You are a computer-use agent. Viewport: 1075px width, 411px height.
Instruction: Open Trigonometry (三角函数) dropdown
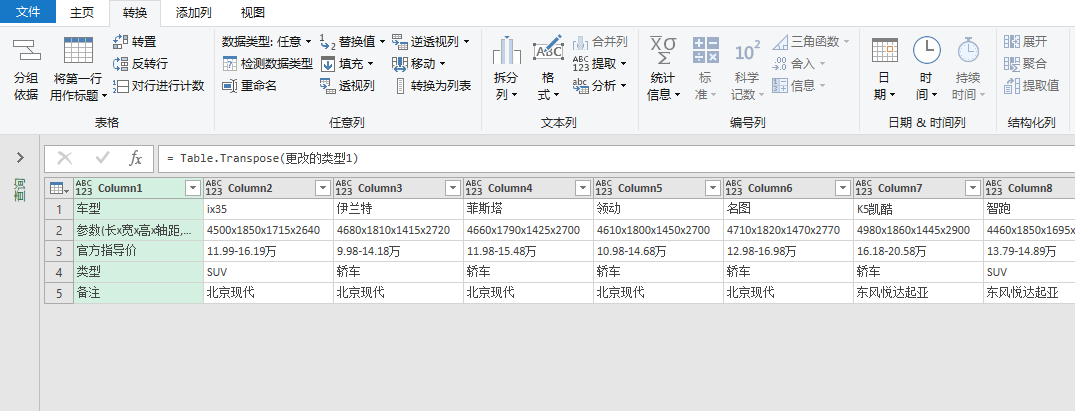click(x=811, y=42)
